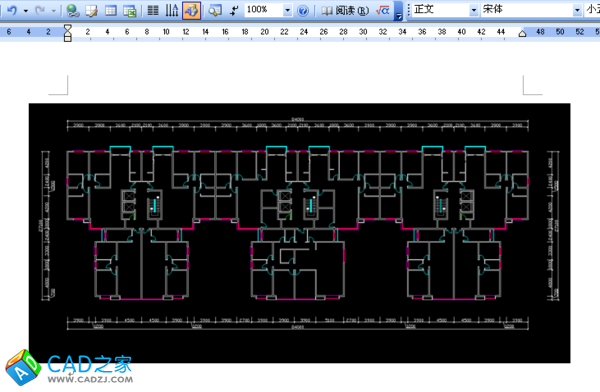Click the Insert Hyperlink globe icon
The height and width of the screenshot is (392, 600).
72,10
